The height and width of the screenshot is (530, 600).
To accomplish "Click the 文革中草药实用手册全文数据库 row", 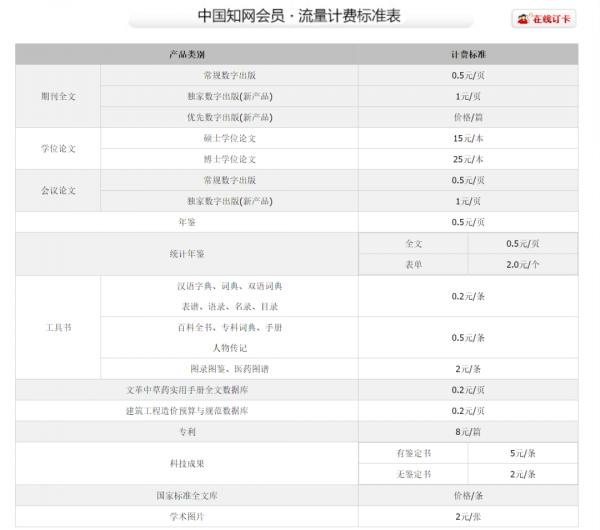I will (187, 390).
